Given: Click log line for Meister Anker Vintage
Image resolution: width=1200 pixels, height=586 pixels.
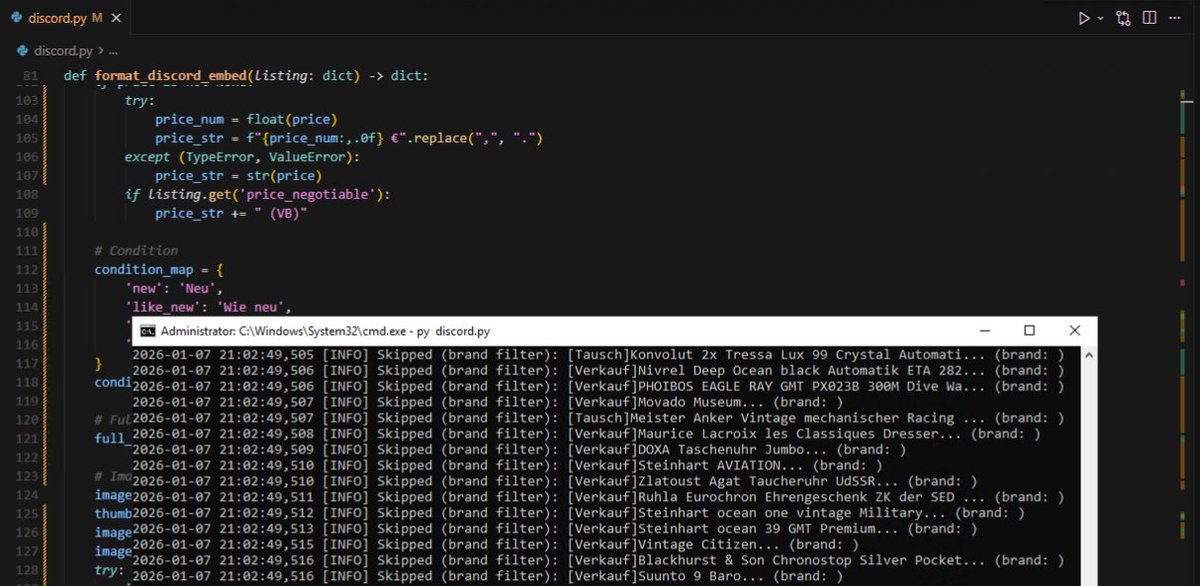Looking at the screenshot, I should point(598,418).
